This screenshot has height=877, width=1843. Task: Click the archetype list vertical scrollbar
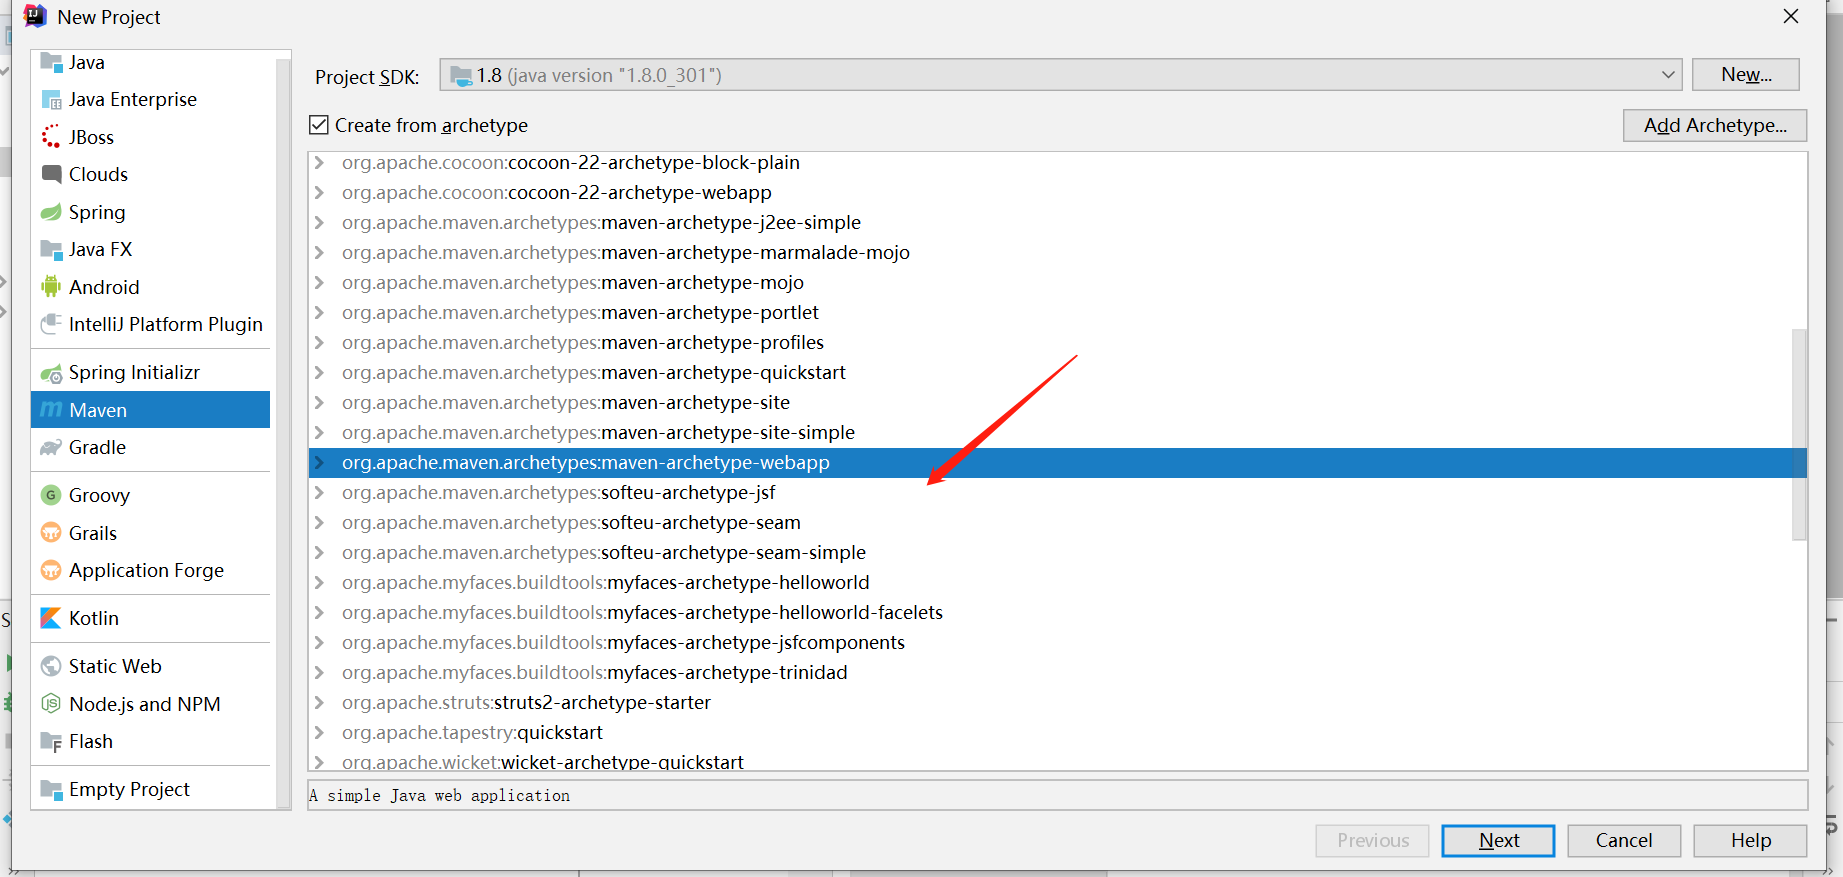pyautogui.click(x=1799, y=434)
